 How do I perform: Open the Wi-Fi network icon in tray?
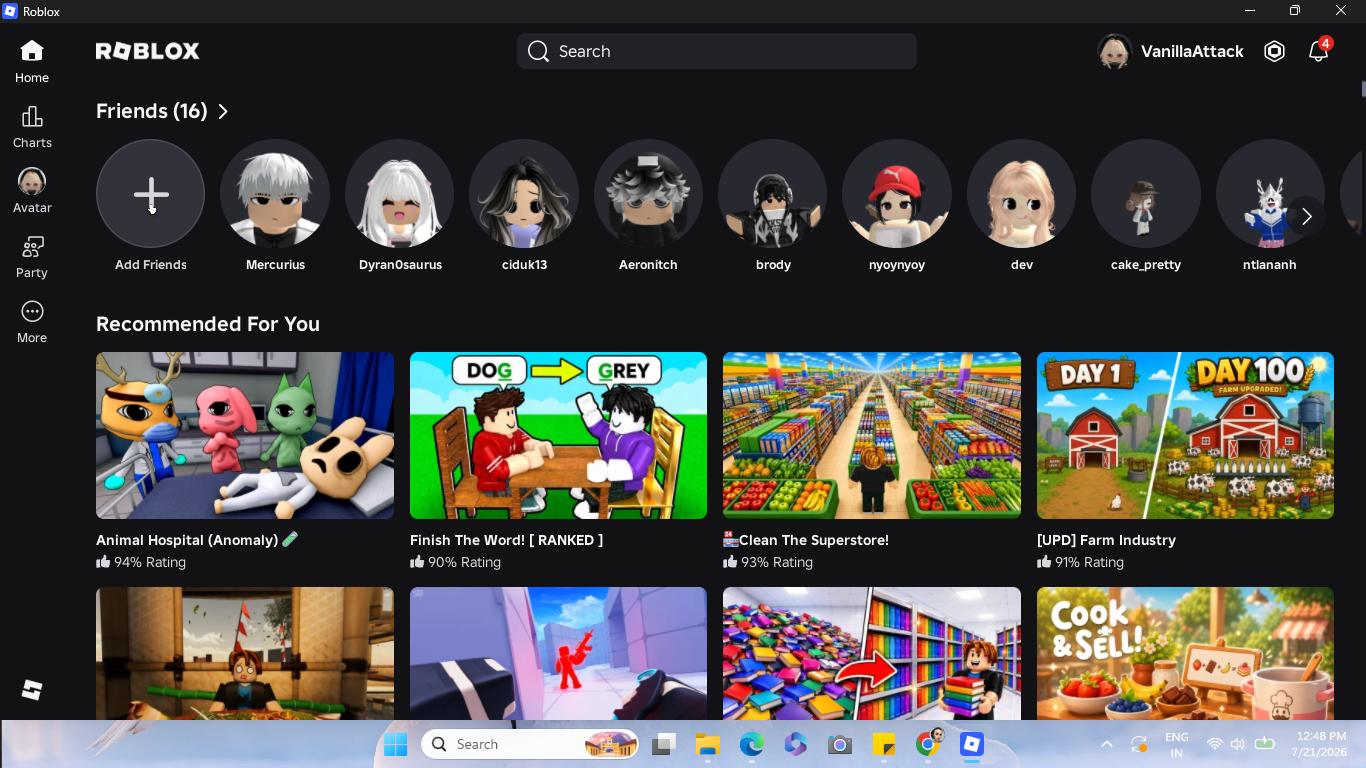click(x=1215, y=744)
